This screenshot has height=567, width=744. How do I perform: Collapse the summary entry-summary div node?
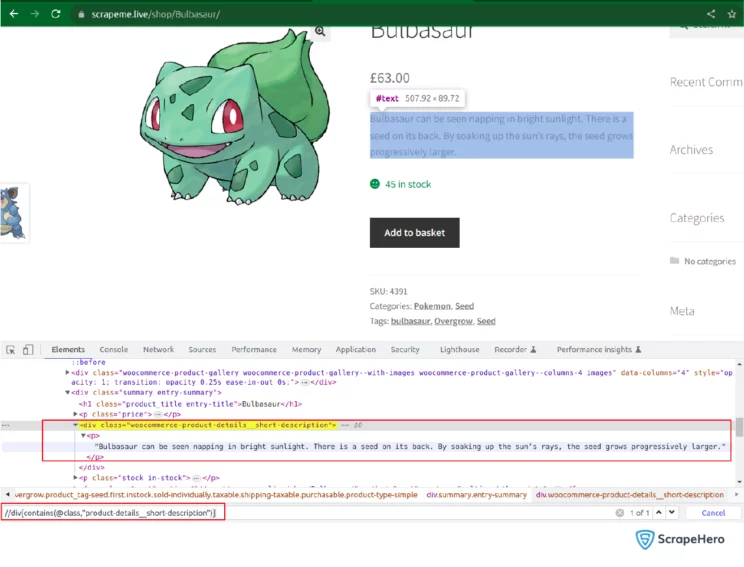tap(67, 393)
